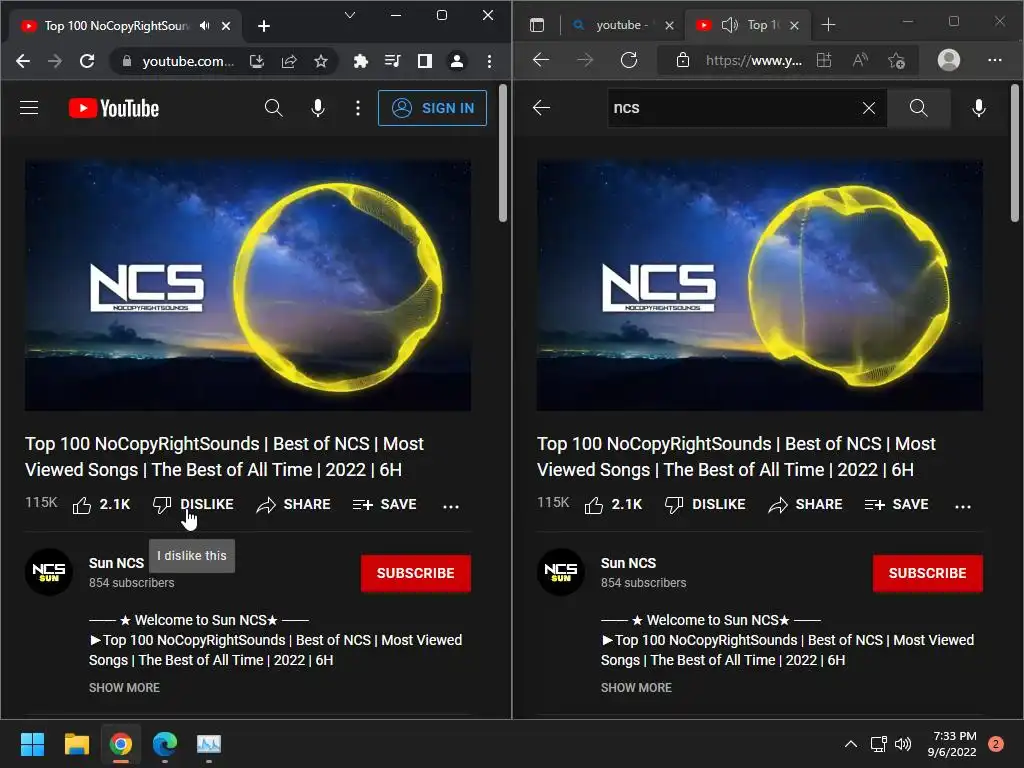Mute Edge tab via speaker icon
Screen dimensions: 1024x768
pyautogui.click(x=729, y=25)
